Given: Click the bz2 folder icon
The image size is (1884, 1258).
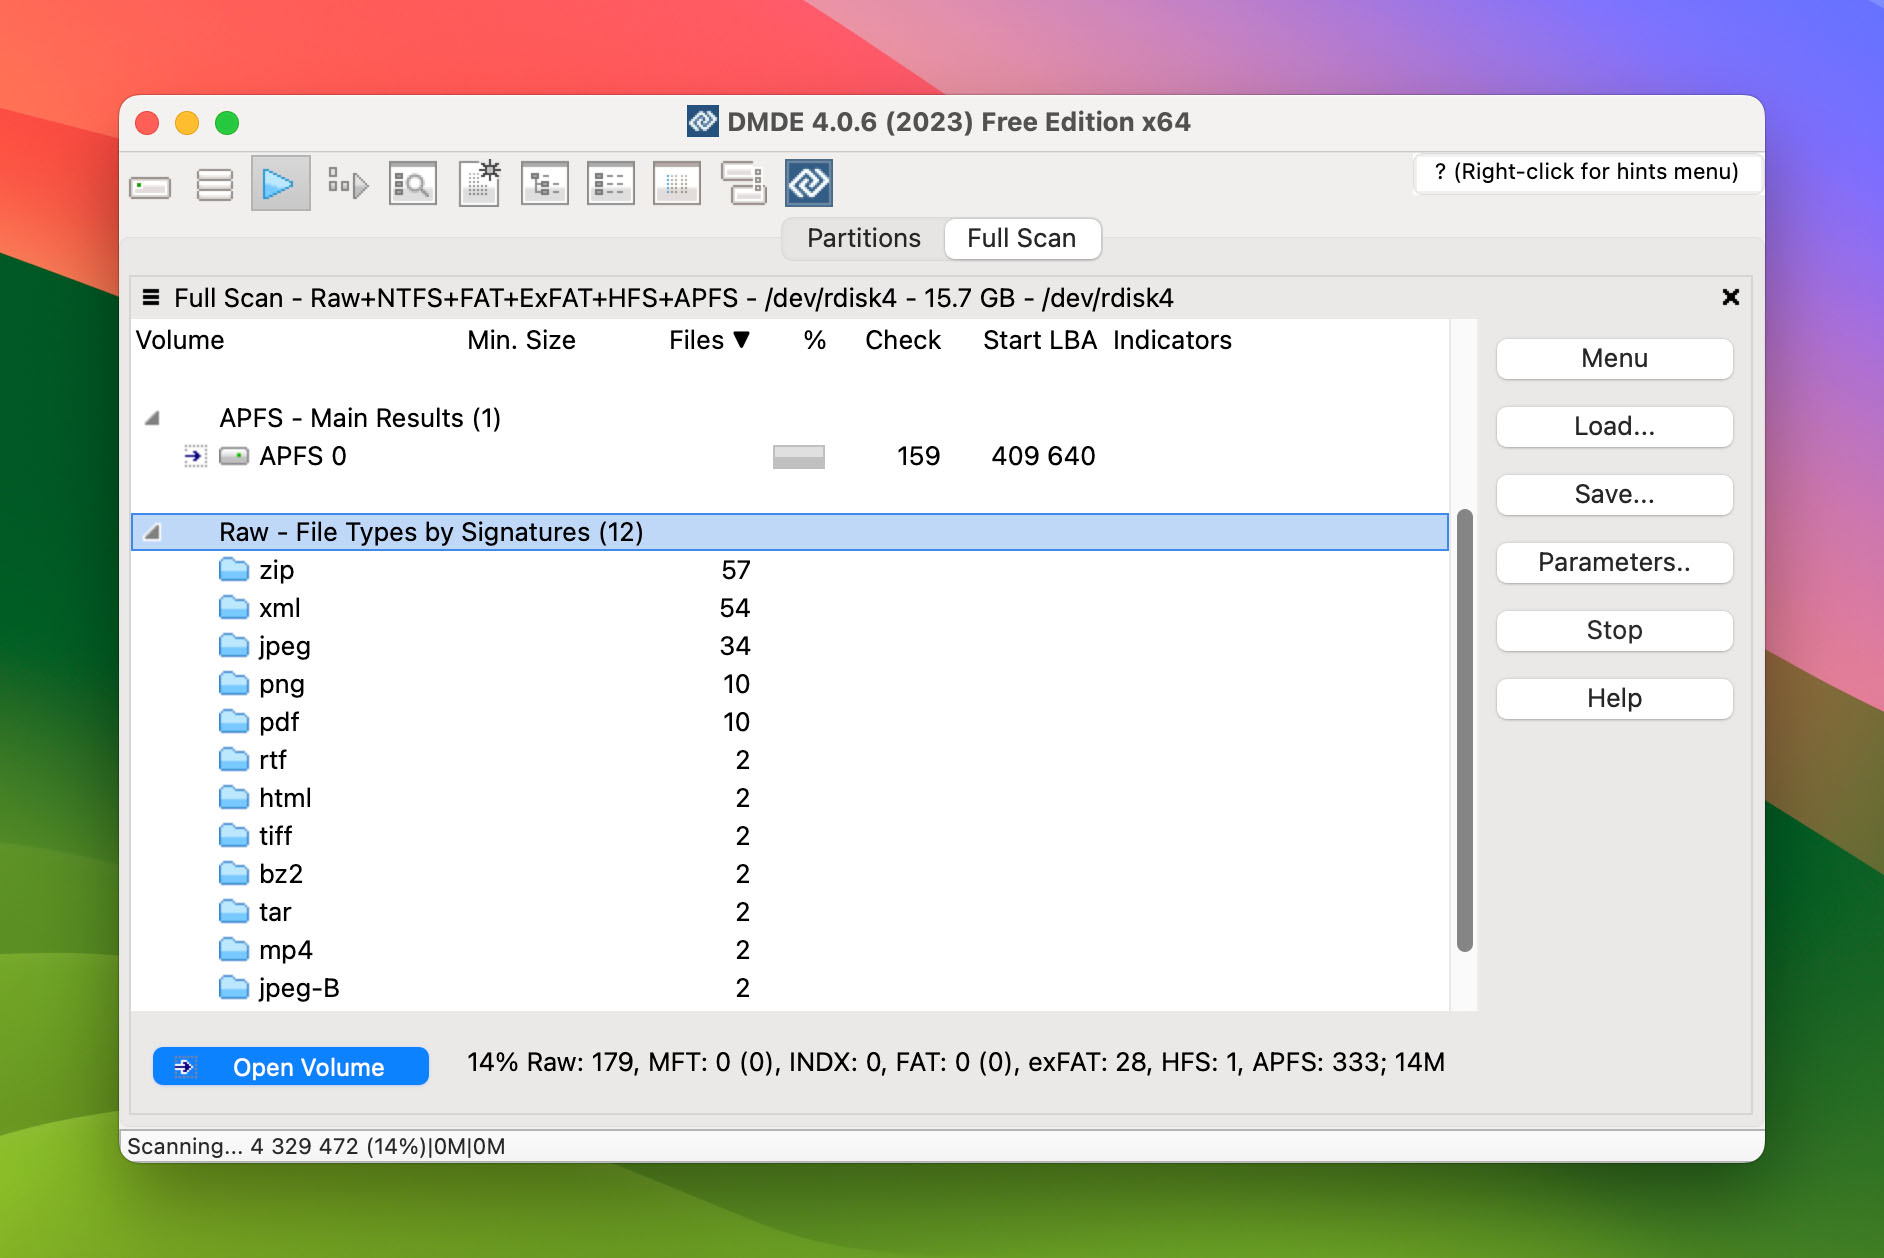Looking at the screenshot, I should 234,874.
